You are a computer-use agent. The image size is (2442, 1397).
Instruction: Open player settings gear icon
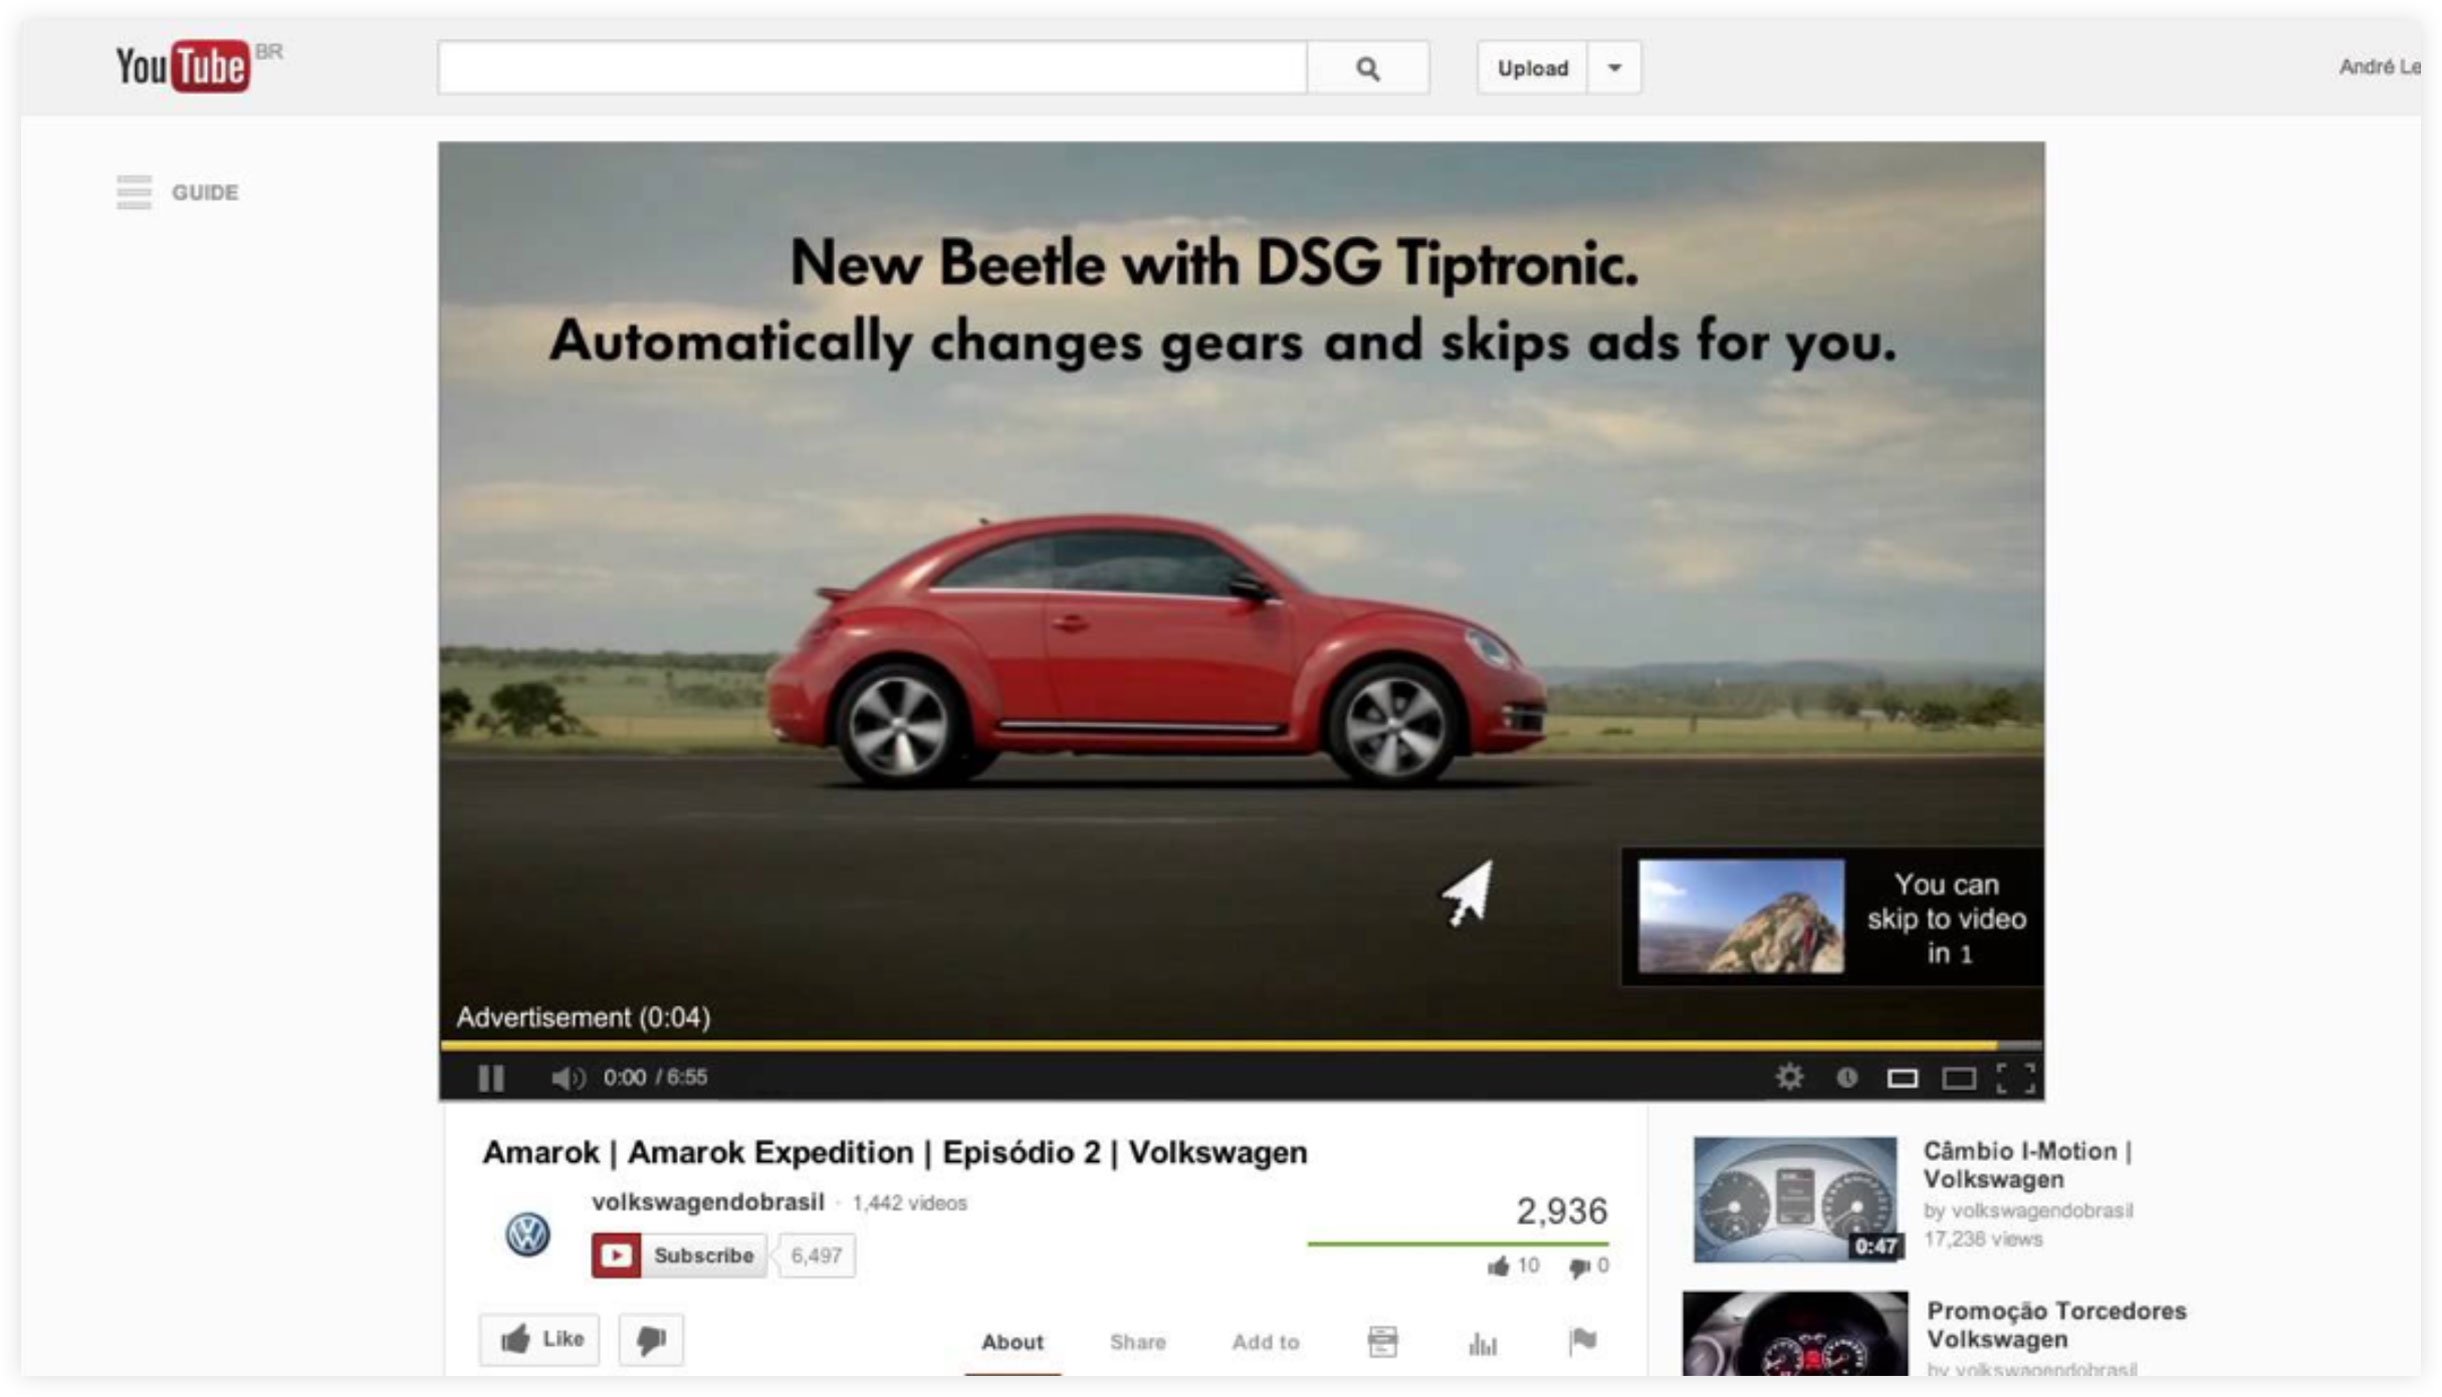[x=1789, y=1076]
